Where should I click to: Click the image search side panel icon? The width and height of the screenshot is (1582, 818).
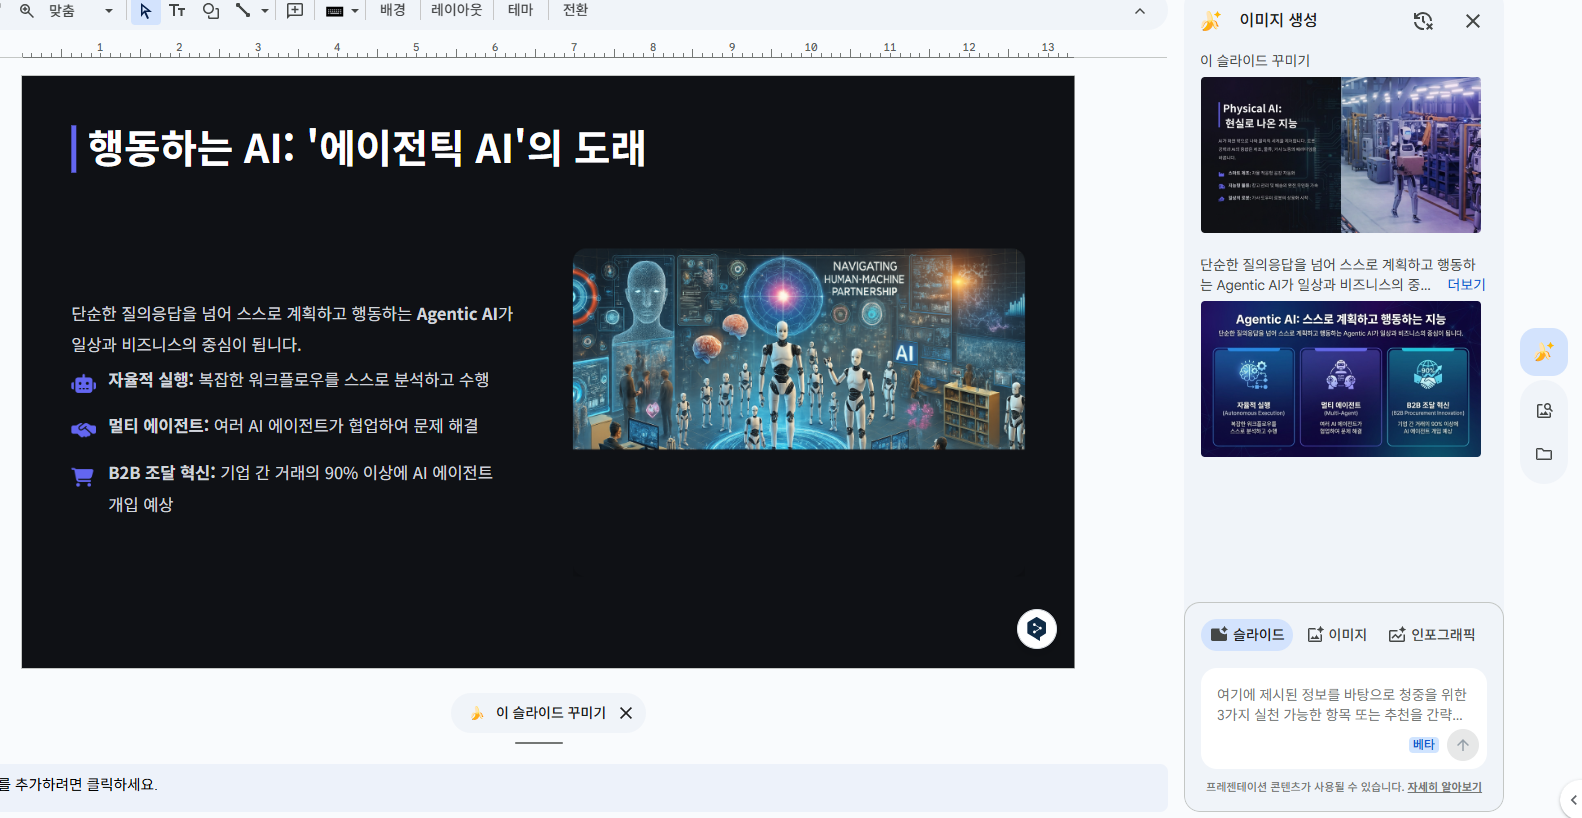tap(1544, 410)
